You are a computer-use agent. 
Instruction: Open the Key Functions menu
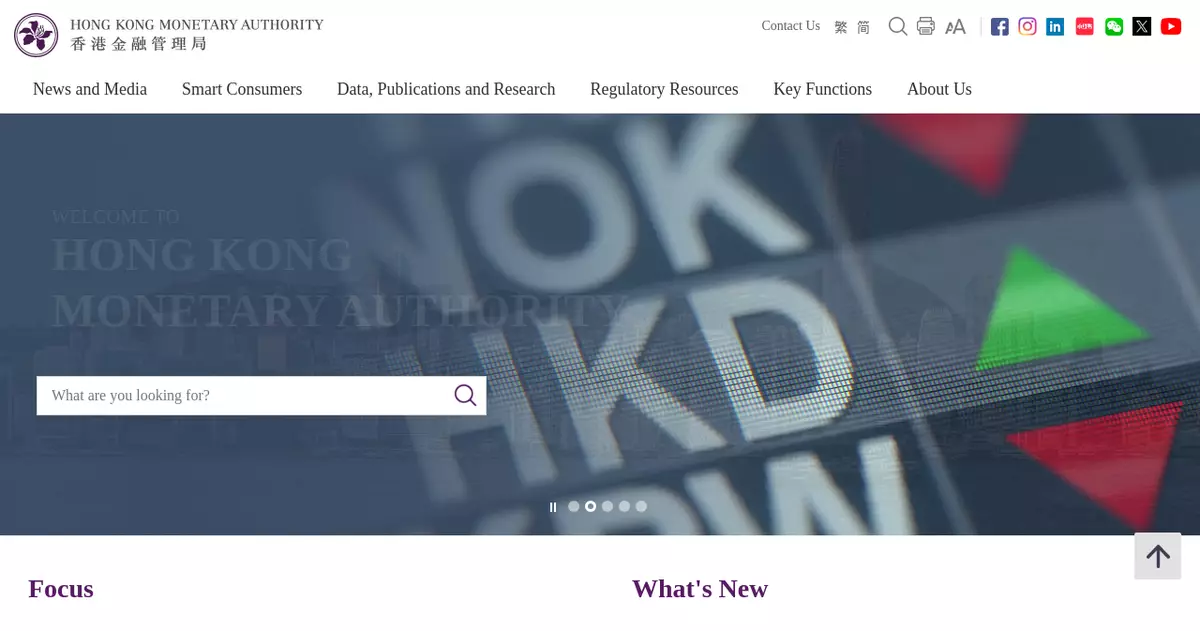click(x=823, y=89)
